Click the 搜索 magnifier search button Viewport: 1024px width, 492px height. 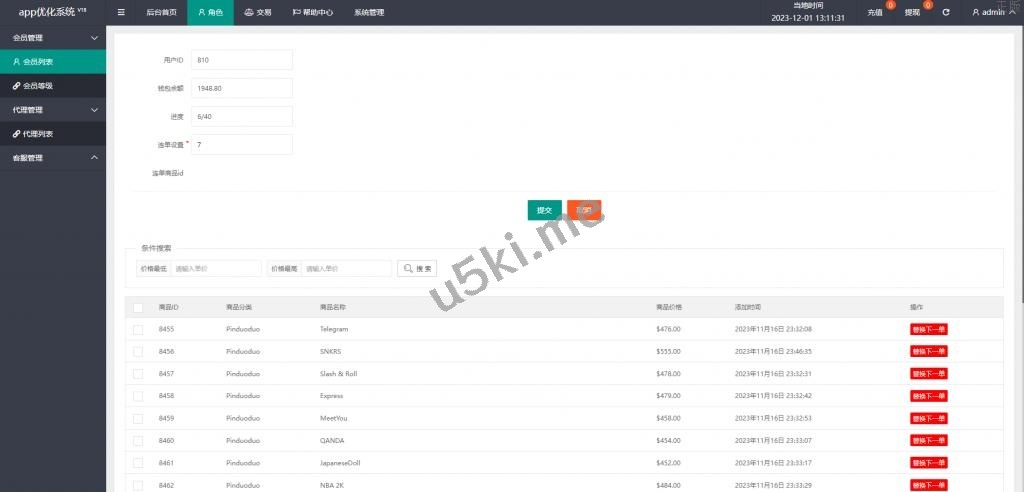click(418, 269)
